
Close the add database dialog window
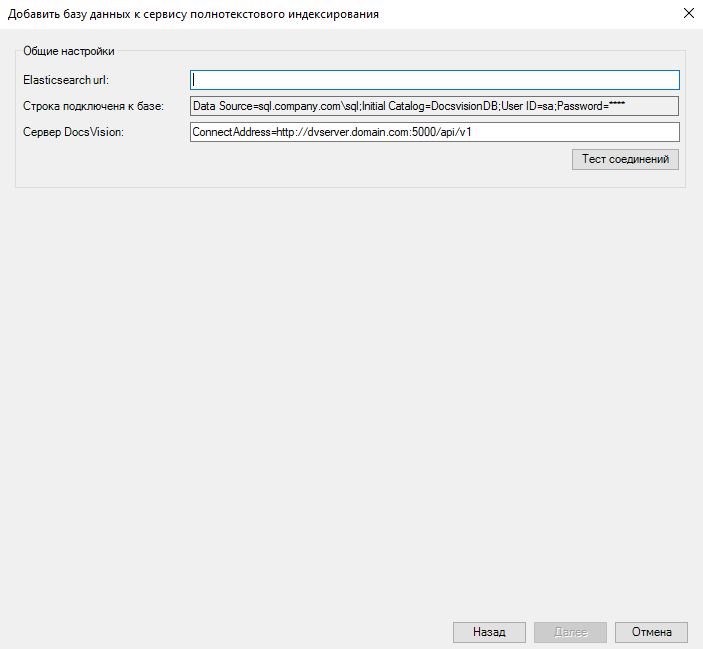tap(688, 14)
